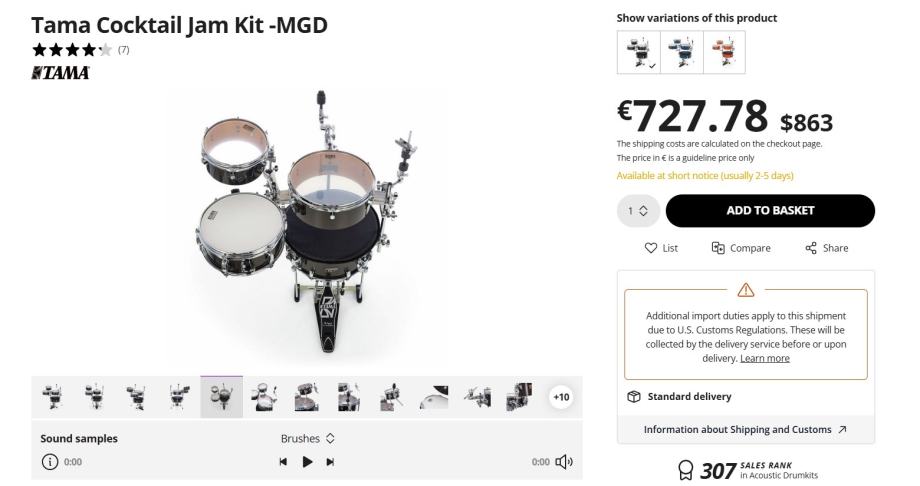Choose the black kit variation
The width and height of the screenshot is (920, 486).
point(638,52)
